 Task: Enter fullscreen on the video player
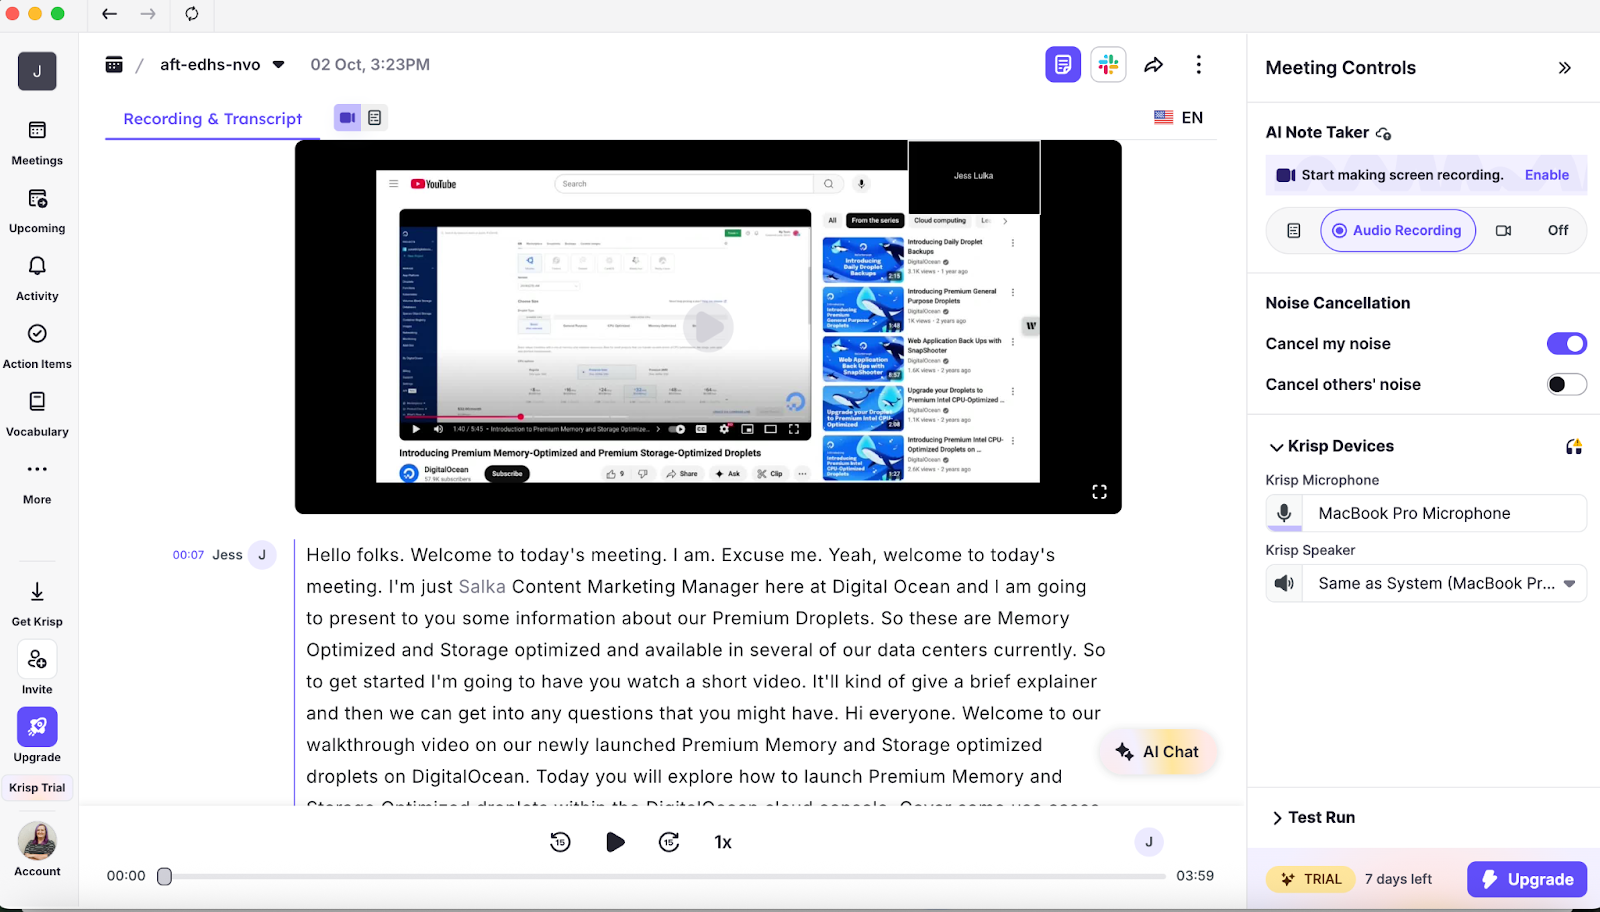click(x=1099, y=491)
